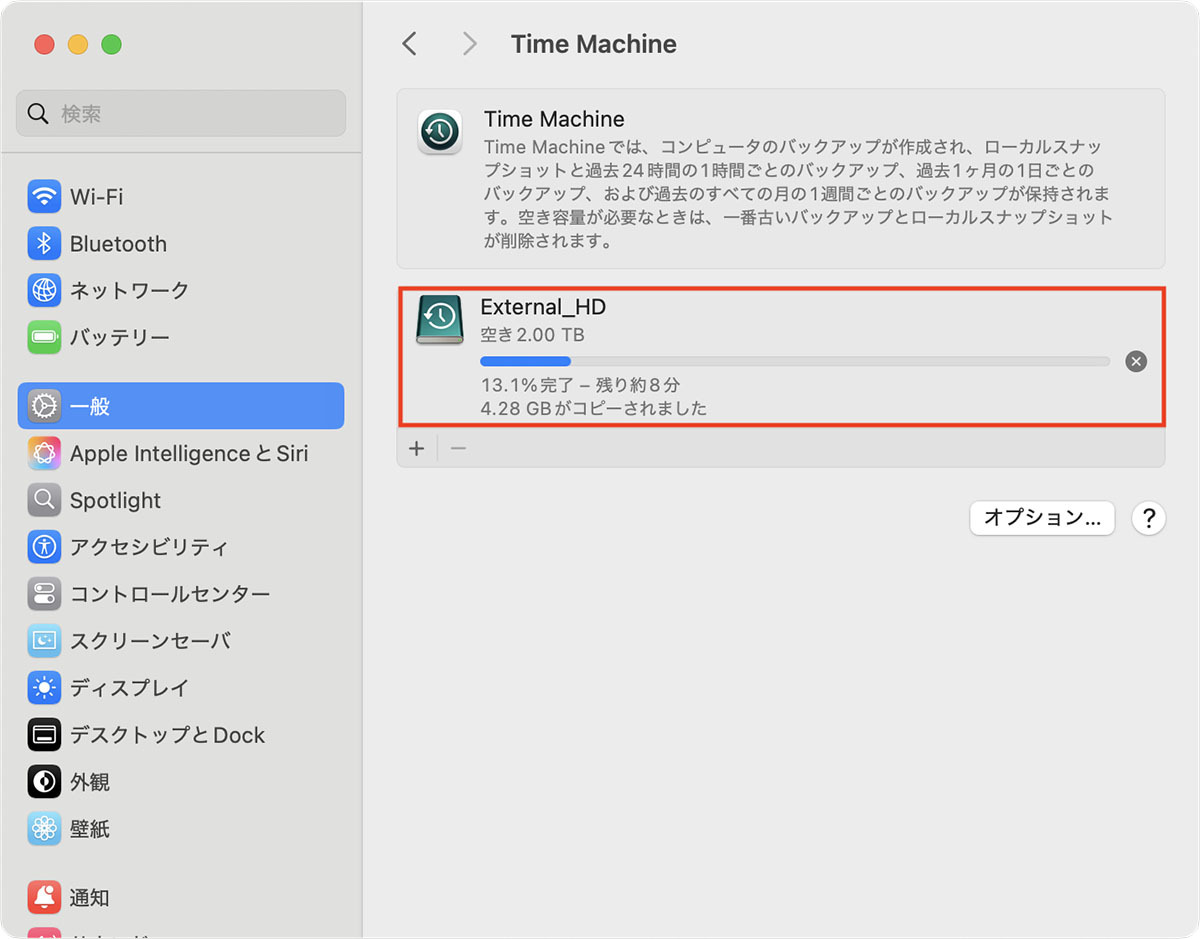Click the スクリーンセーバ icon
Viewport: 1200px width, 939px height.
coord(44,641)
